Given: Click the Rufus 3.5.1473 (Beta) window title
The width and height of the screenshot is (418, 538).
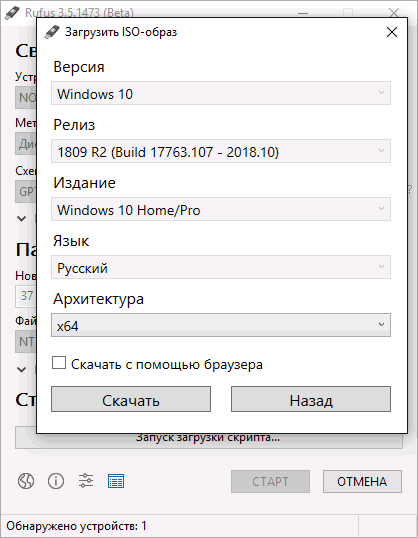Looking at the screenshot, I should [79, 13].
